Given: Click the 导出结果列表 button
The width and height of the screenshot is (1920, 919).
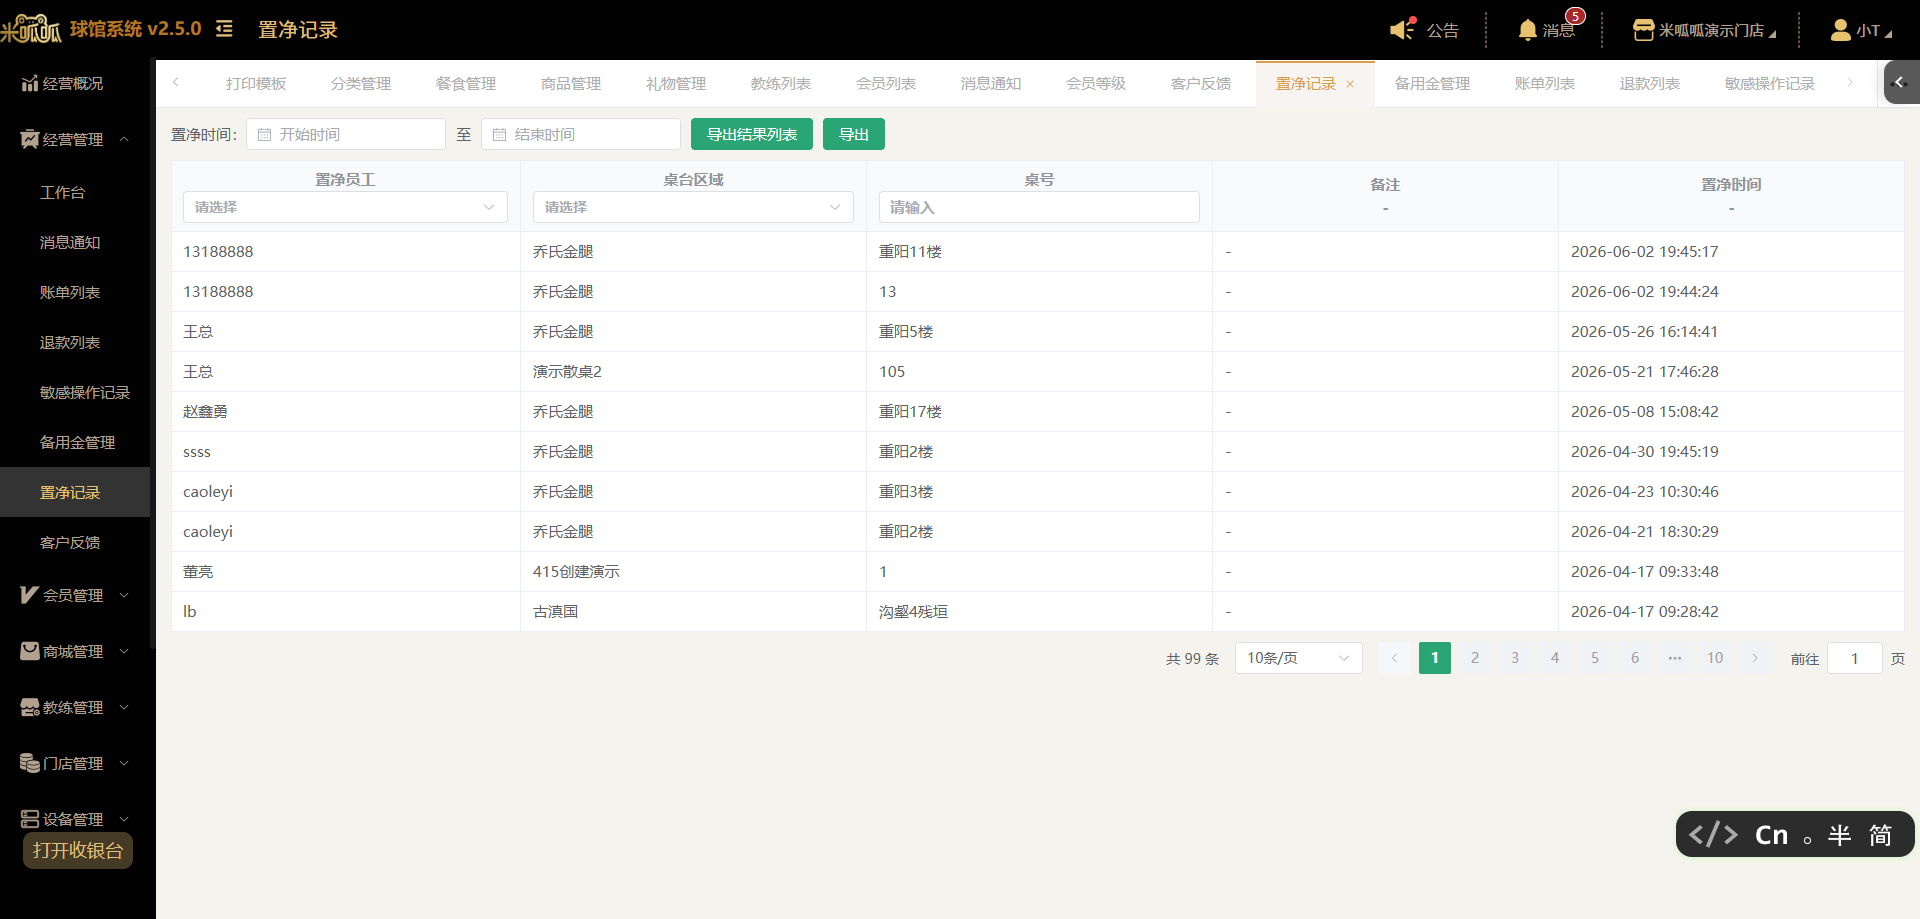Looking at the screenshot, I should [x=752, y=134].
